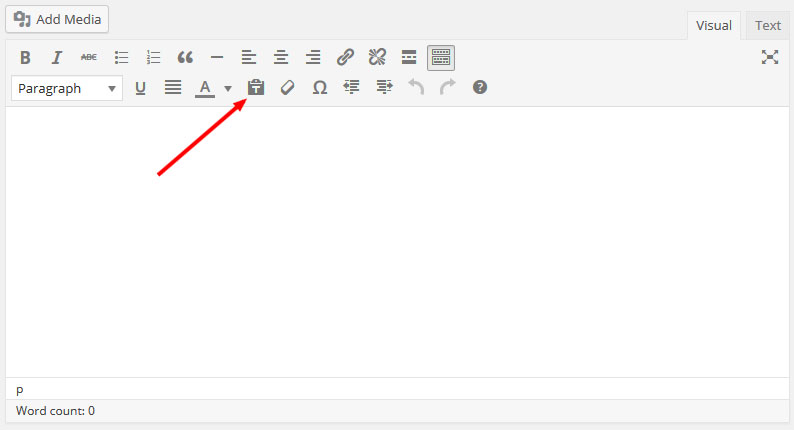Toggle bold formatting

pos(25,58)
